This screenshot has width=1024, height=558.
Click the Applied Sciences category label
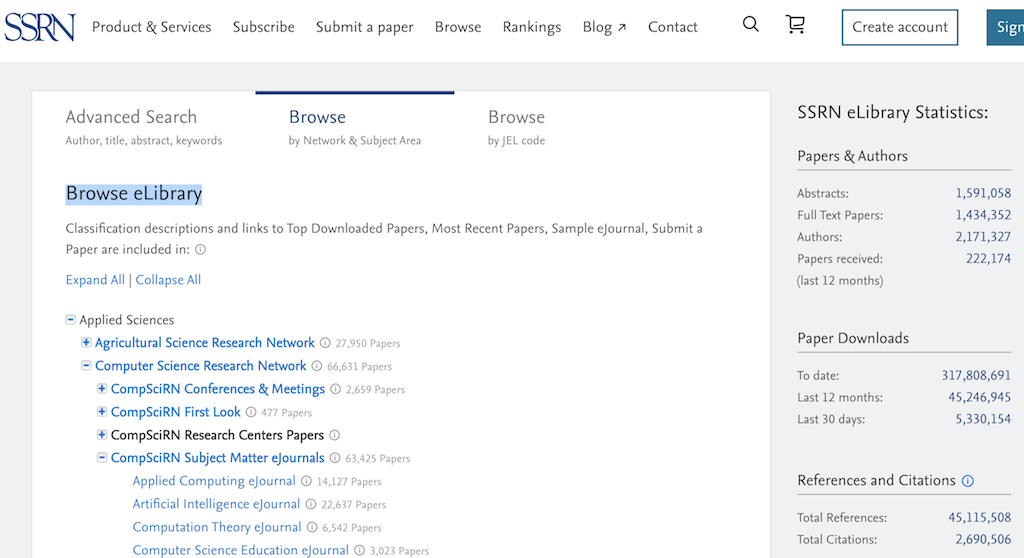(x=127, y=320)
